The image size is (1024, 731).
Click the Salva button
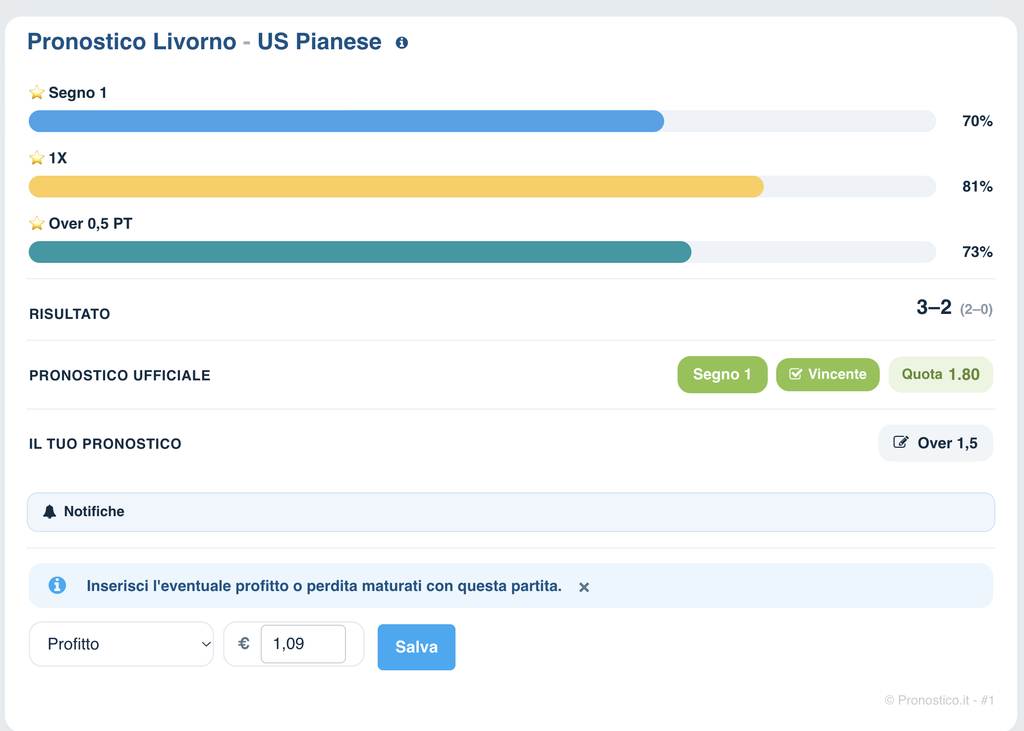click(x=416, y=647)
